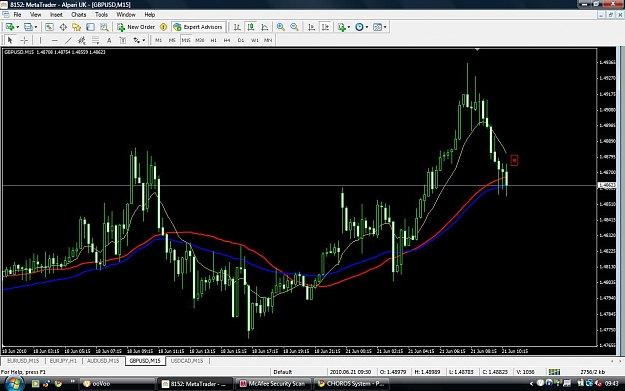625x391 pixels.
Task: Toggle the Terminal panel icon
Action: (90, 27)
